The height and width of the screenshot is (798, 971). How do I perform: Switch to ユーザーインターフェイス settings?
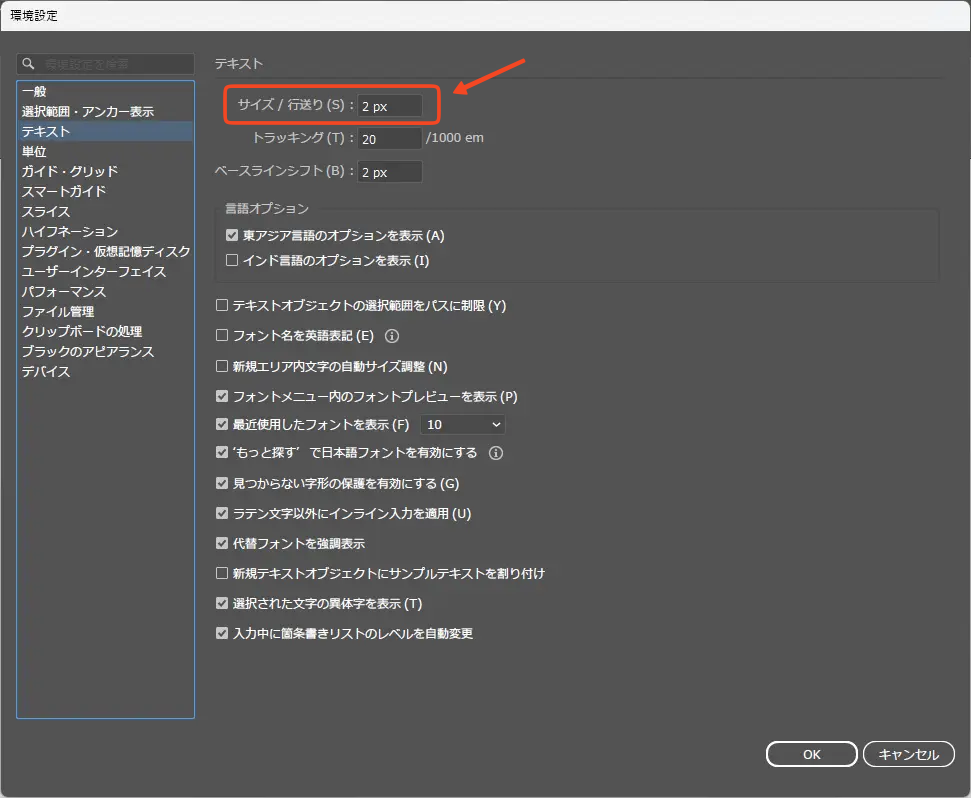(94, 271)
